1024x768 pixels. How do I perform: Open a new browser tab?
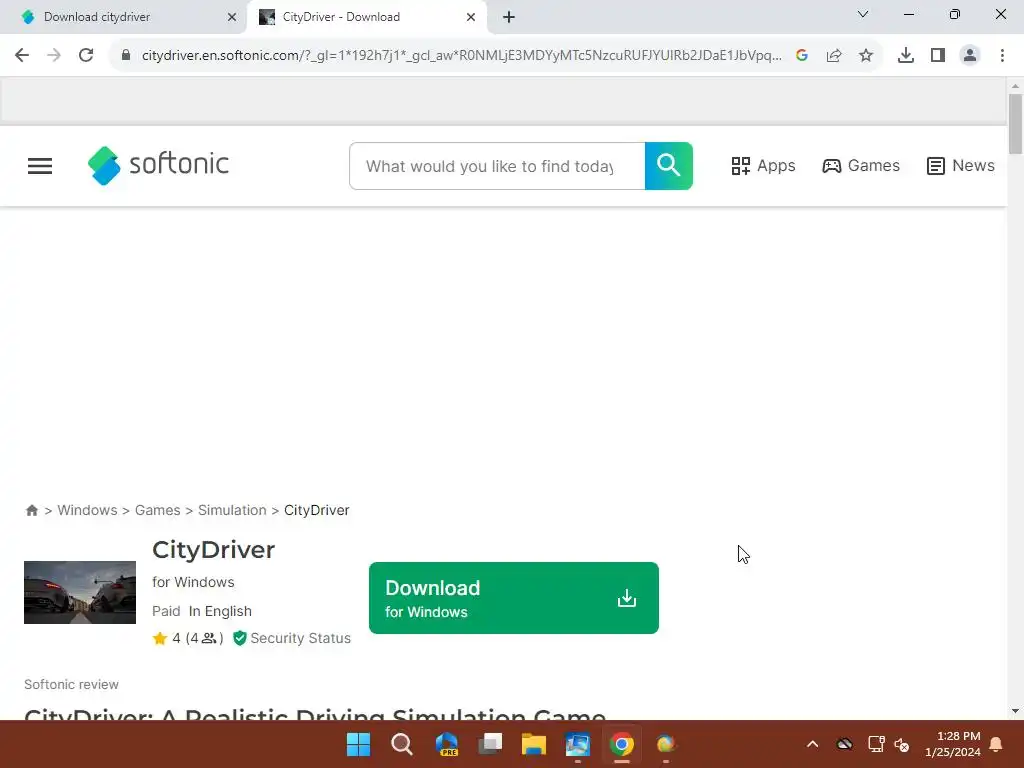click(509, 17)
